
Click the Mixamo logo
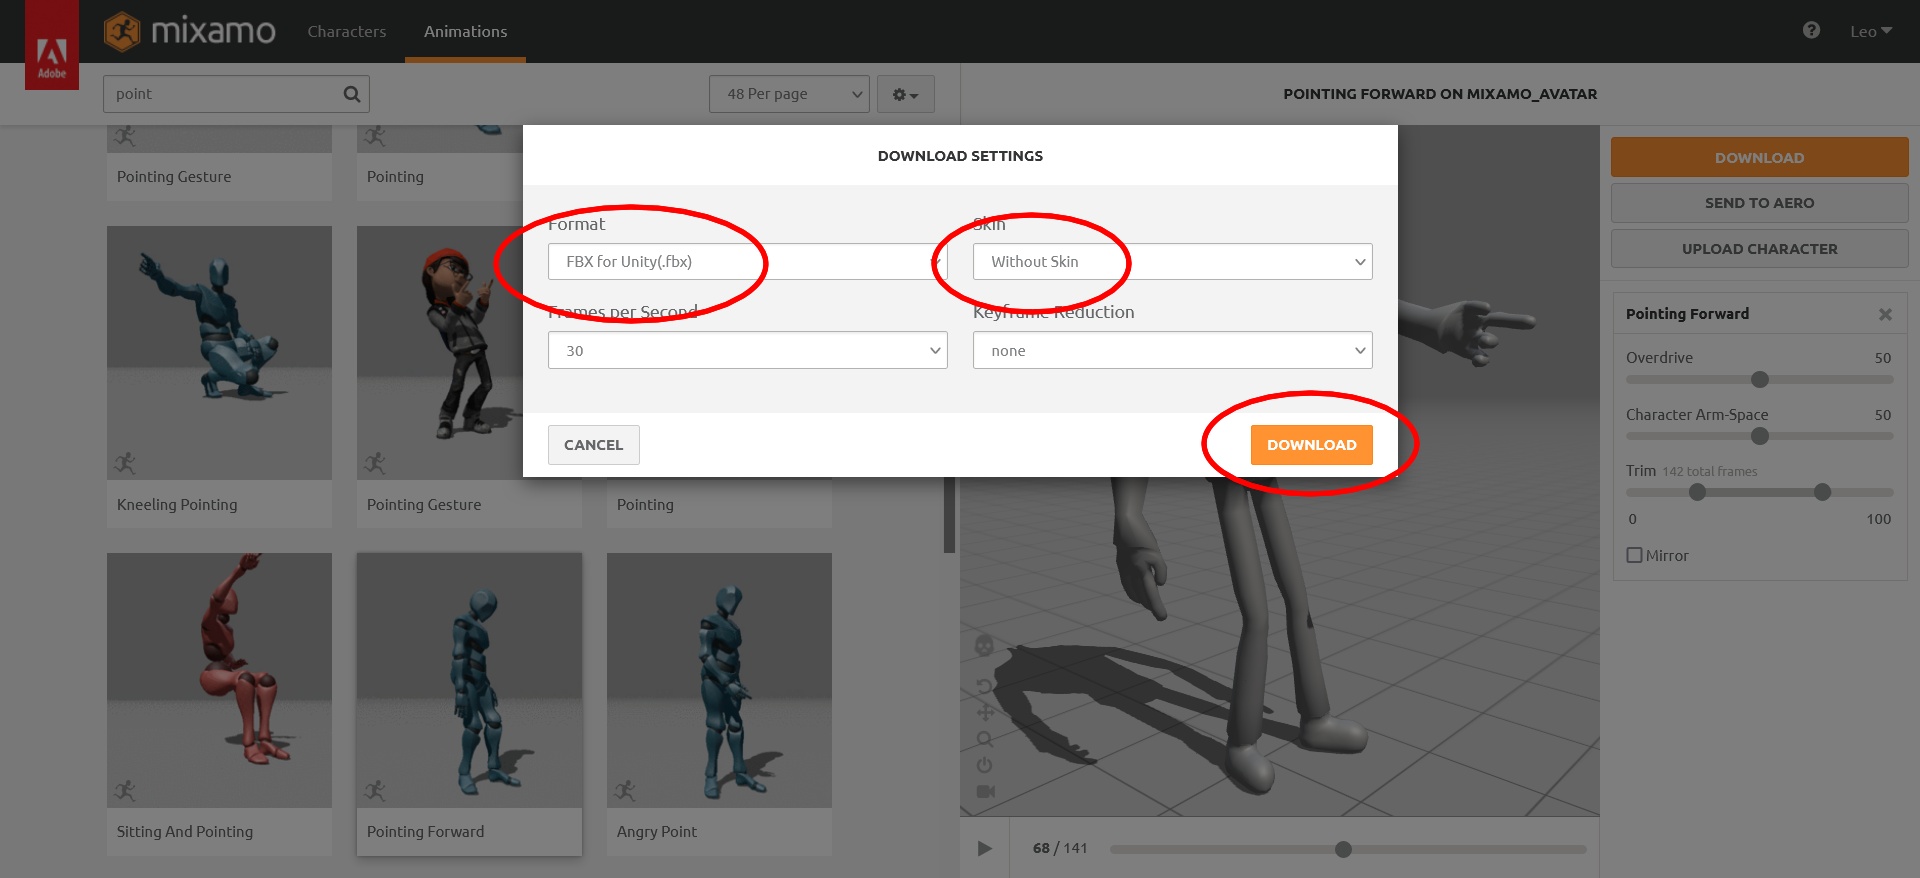190,31
